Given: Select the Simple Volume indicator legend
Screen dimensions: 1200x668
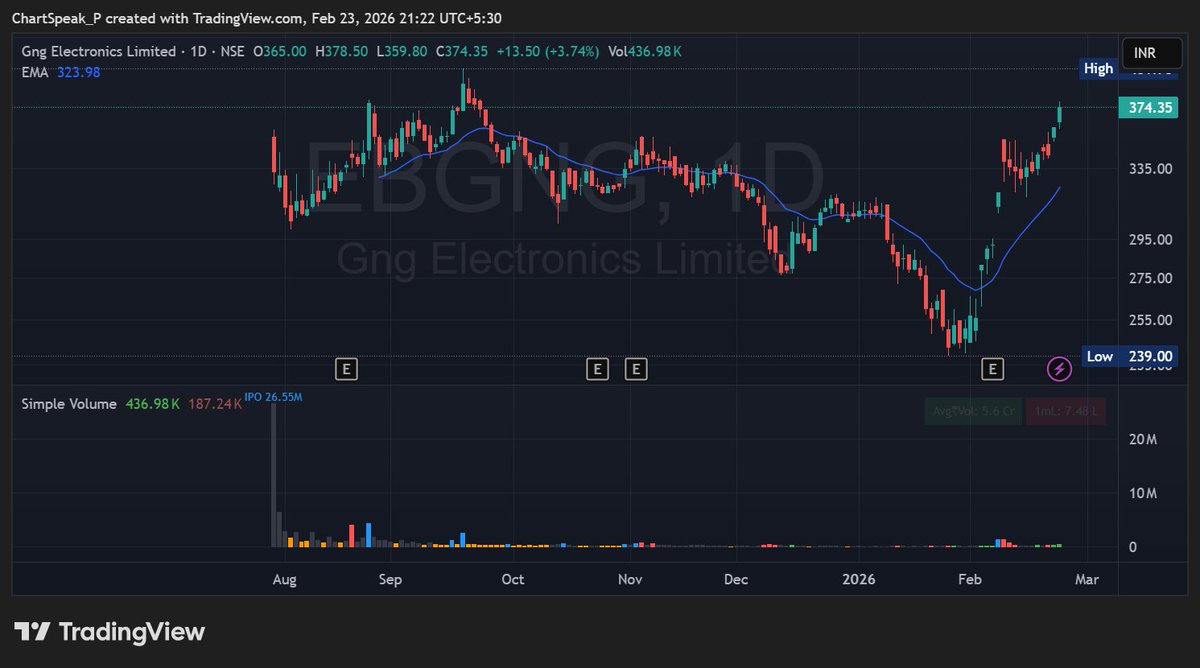Looking at the screenshot, I should click(x=69, y=404).
